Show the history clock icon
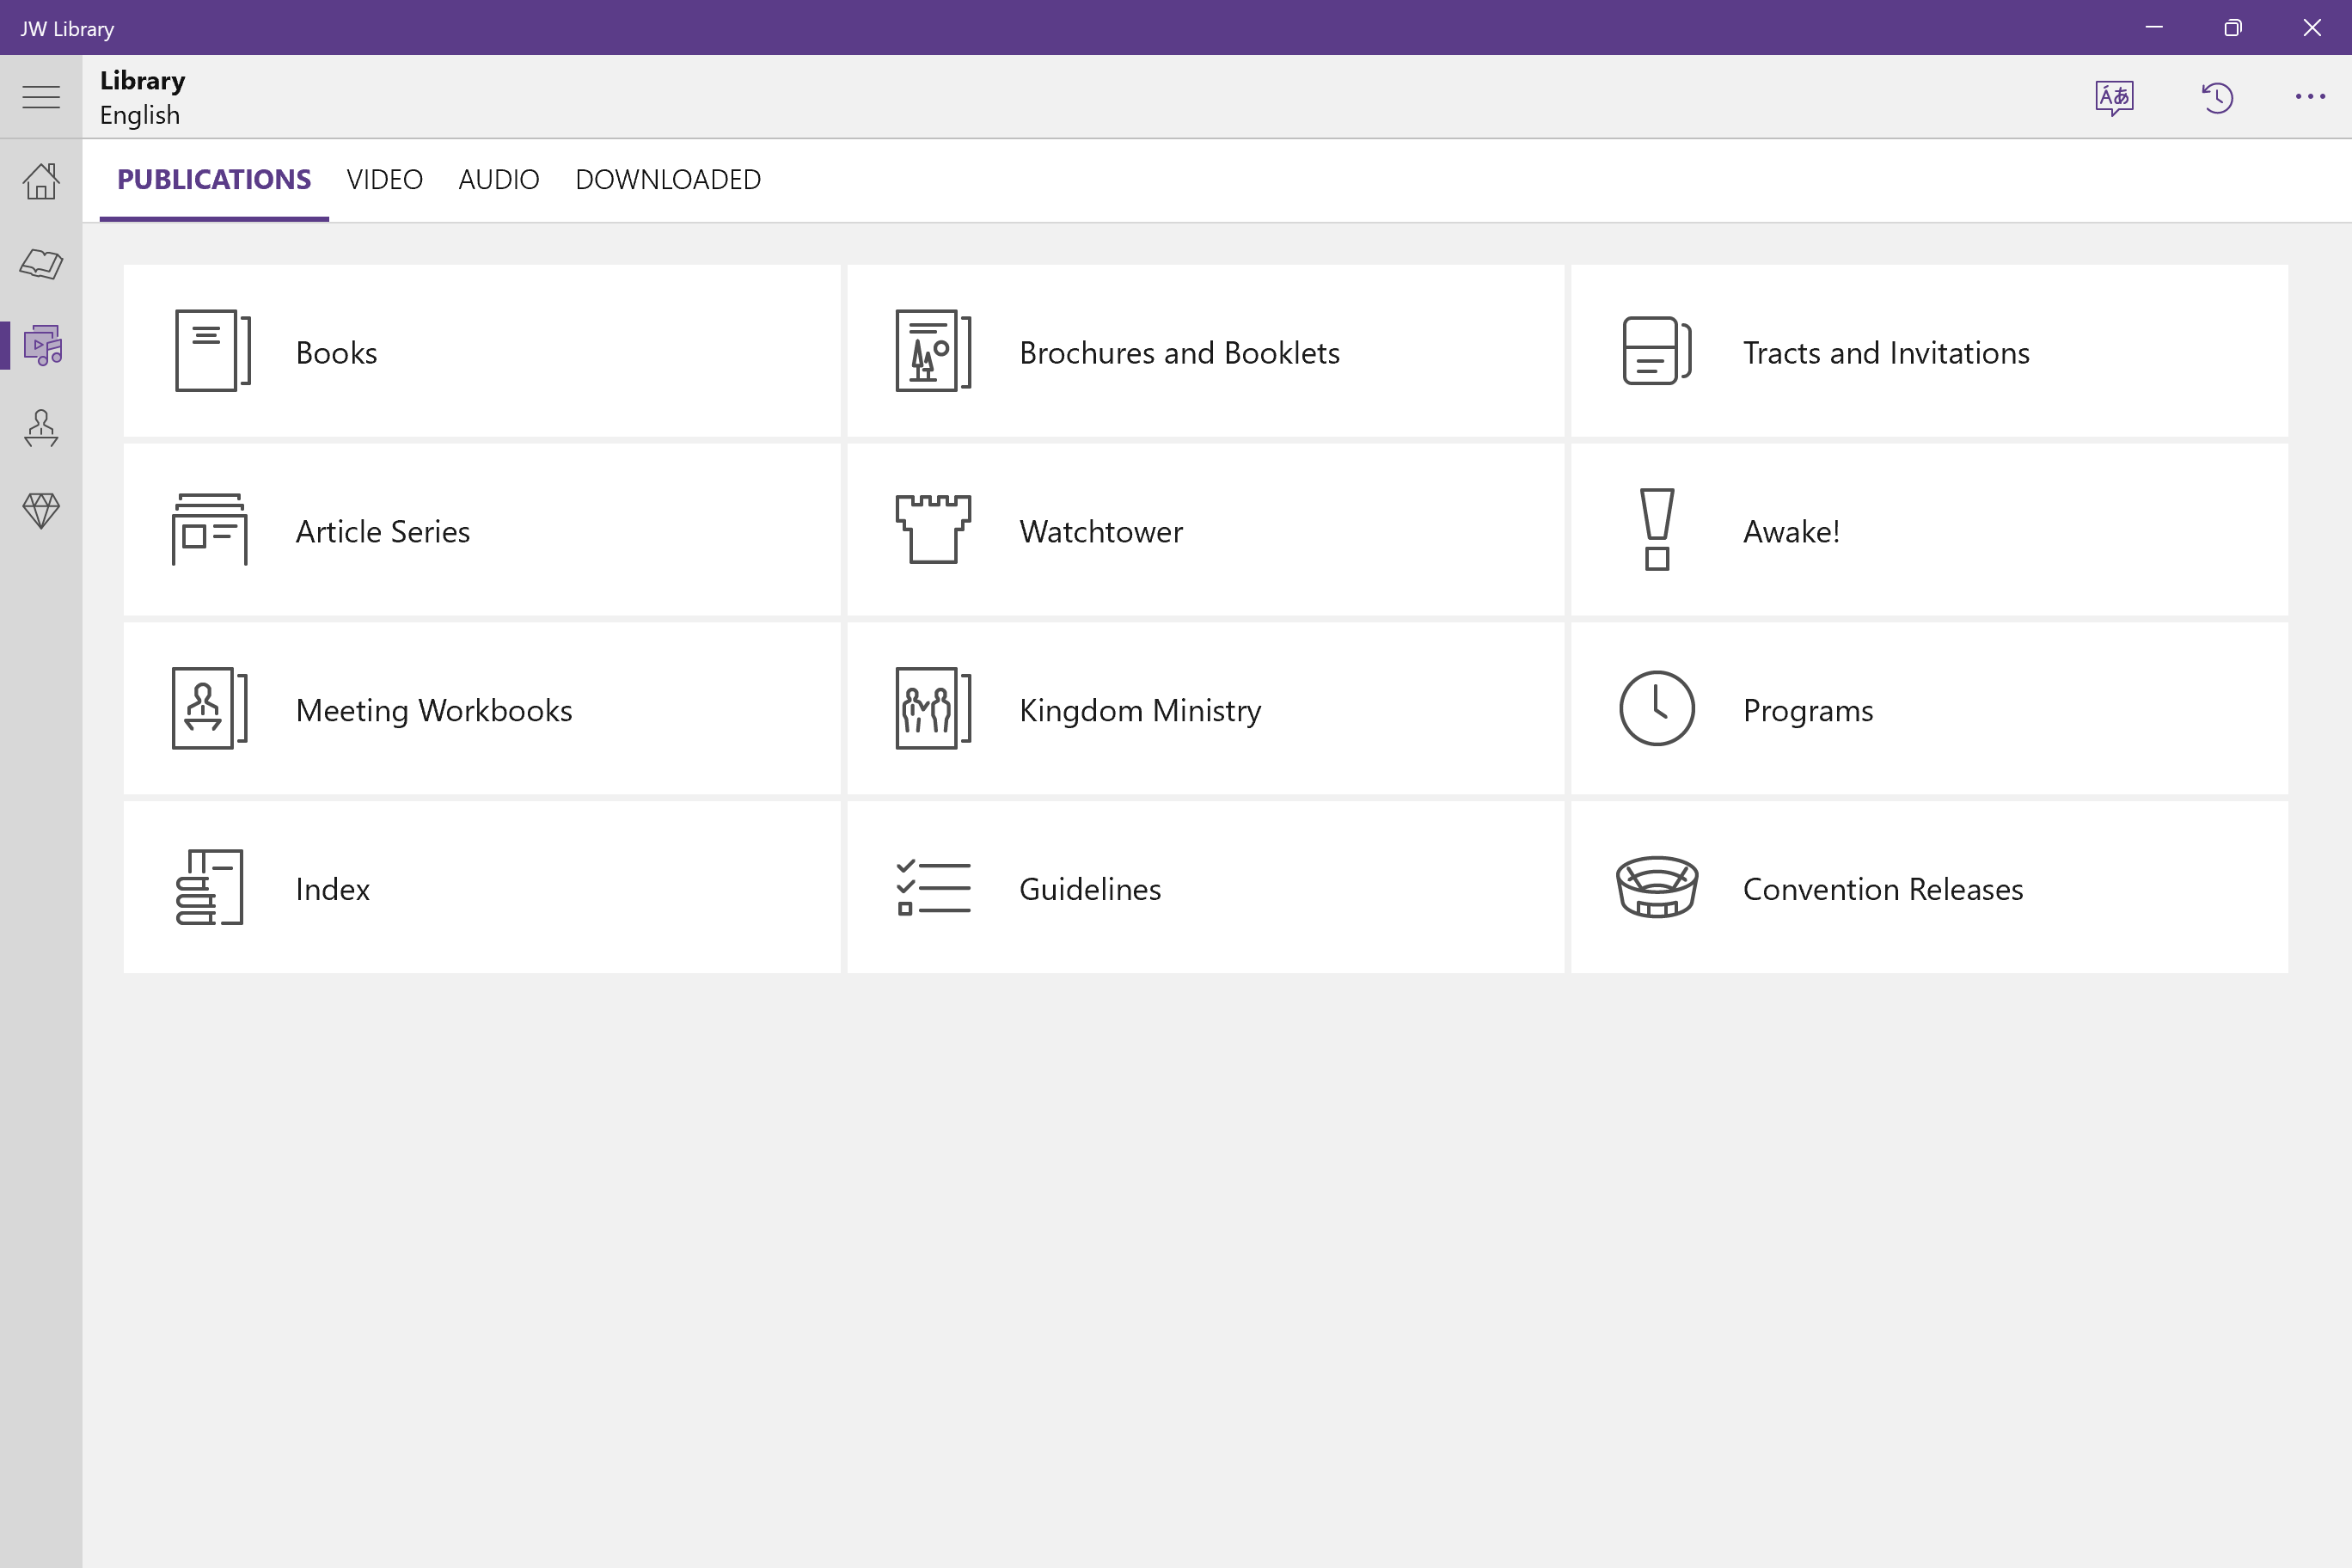 click(2217, 97)
